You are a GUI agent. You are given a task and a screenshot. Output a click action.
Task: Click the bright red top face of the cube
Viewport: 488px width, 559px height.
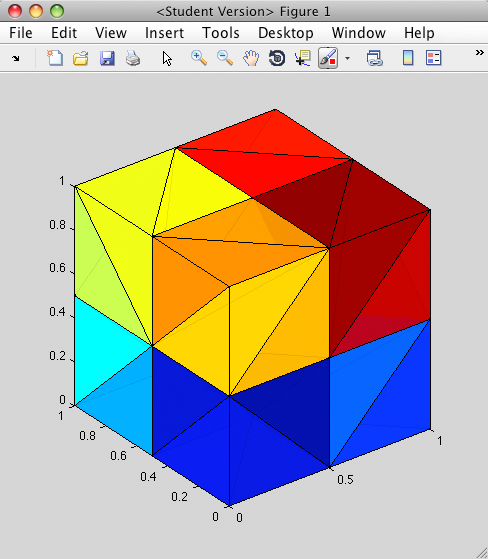pyautogui.click(x=264, y=153)
